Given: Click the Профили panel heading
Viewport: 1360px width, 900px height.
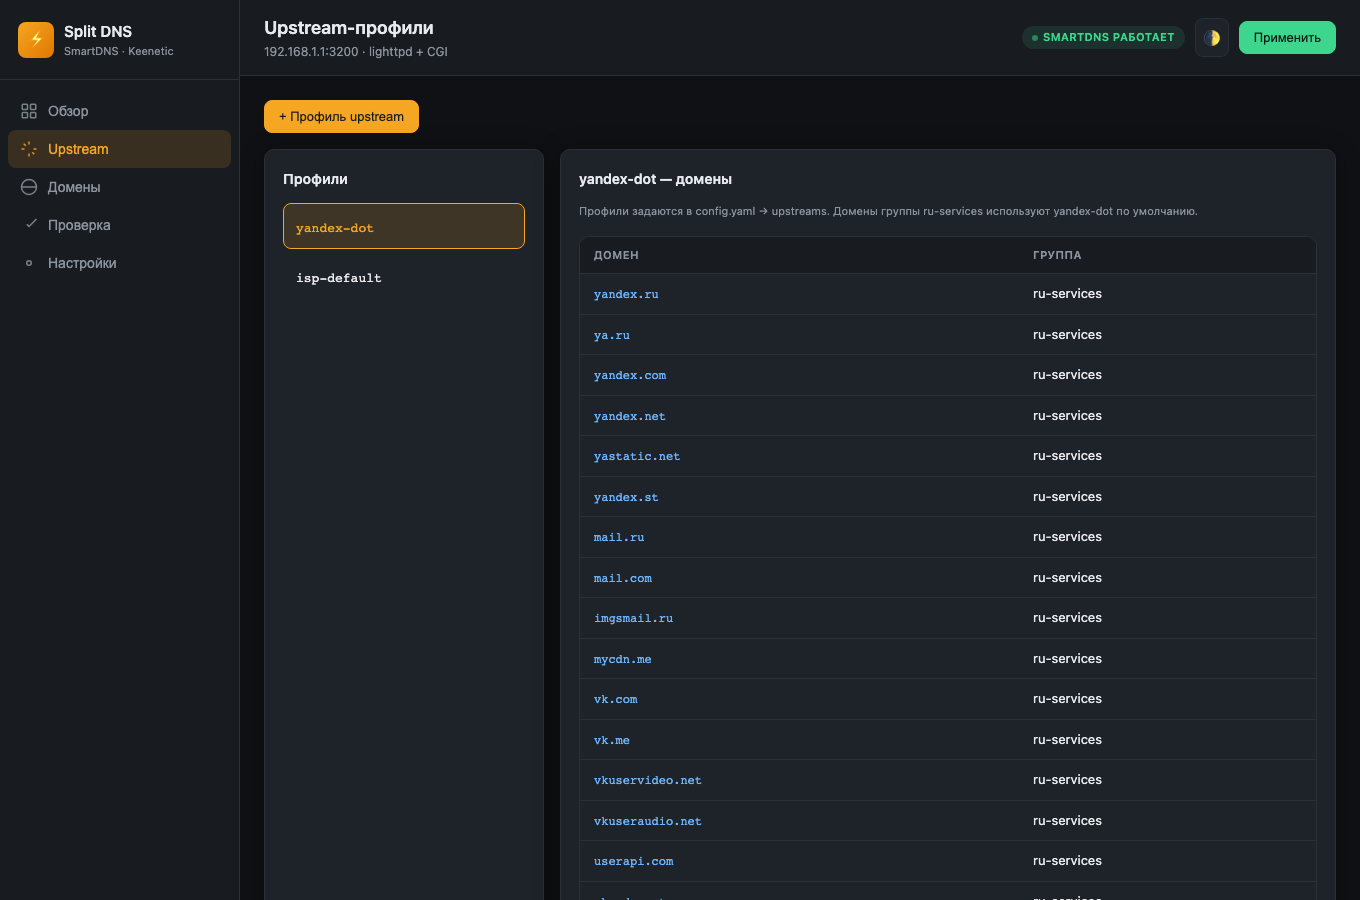Looking at the screenshot, I should pos(315,179).
